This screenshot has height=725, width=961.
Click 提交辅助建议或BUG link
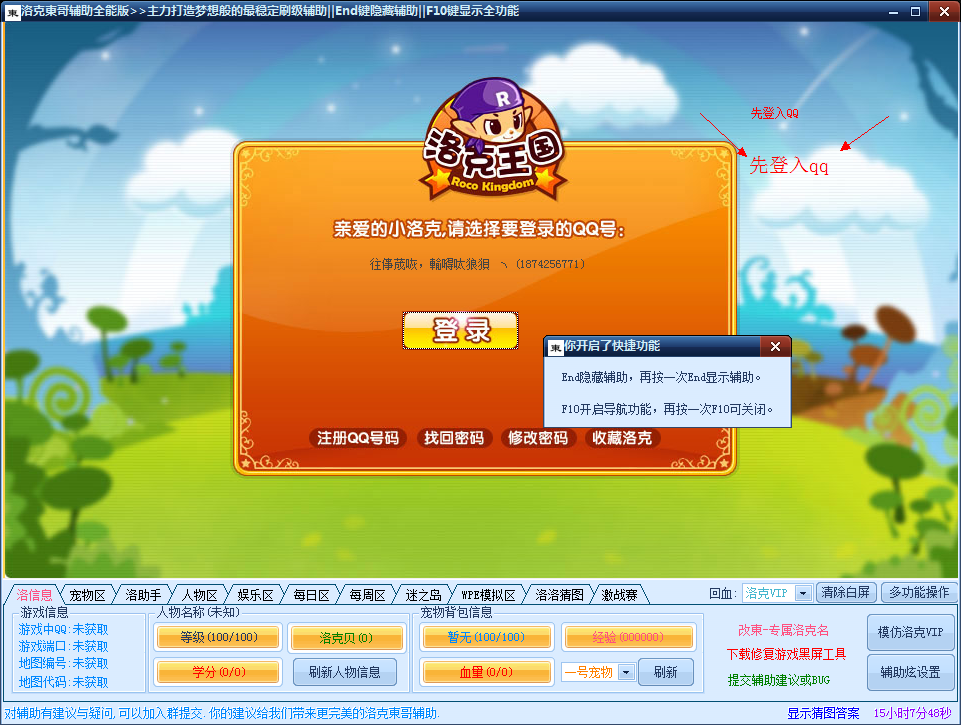pyautogui.click(x=779, y=680)
